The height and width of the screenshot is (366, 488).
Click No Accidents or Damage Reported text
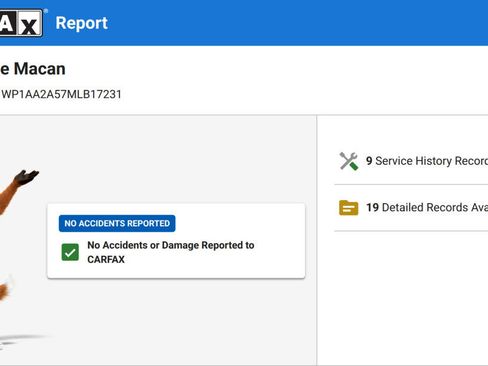(x=171, y=252)
